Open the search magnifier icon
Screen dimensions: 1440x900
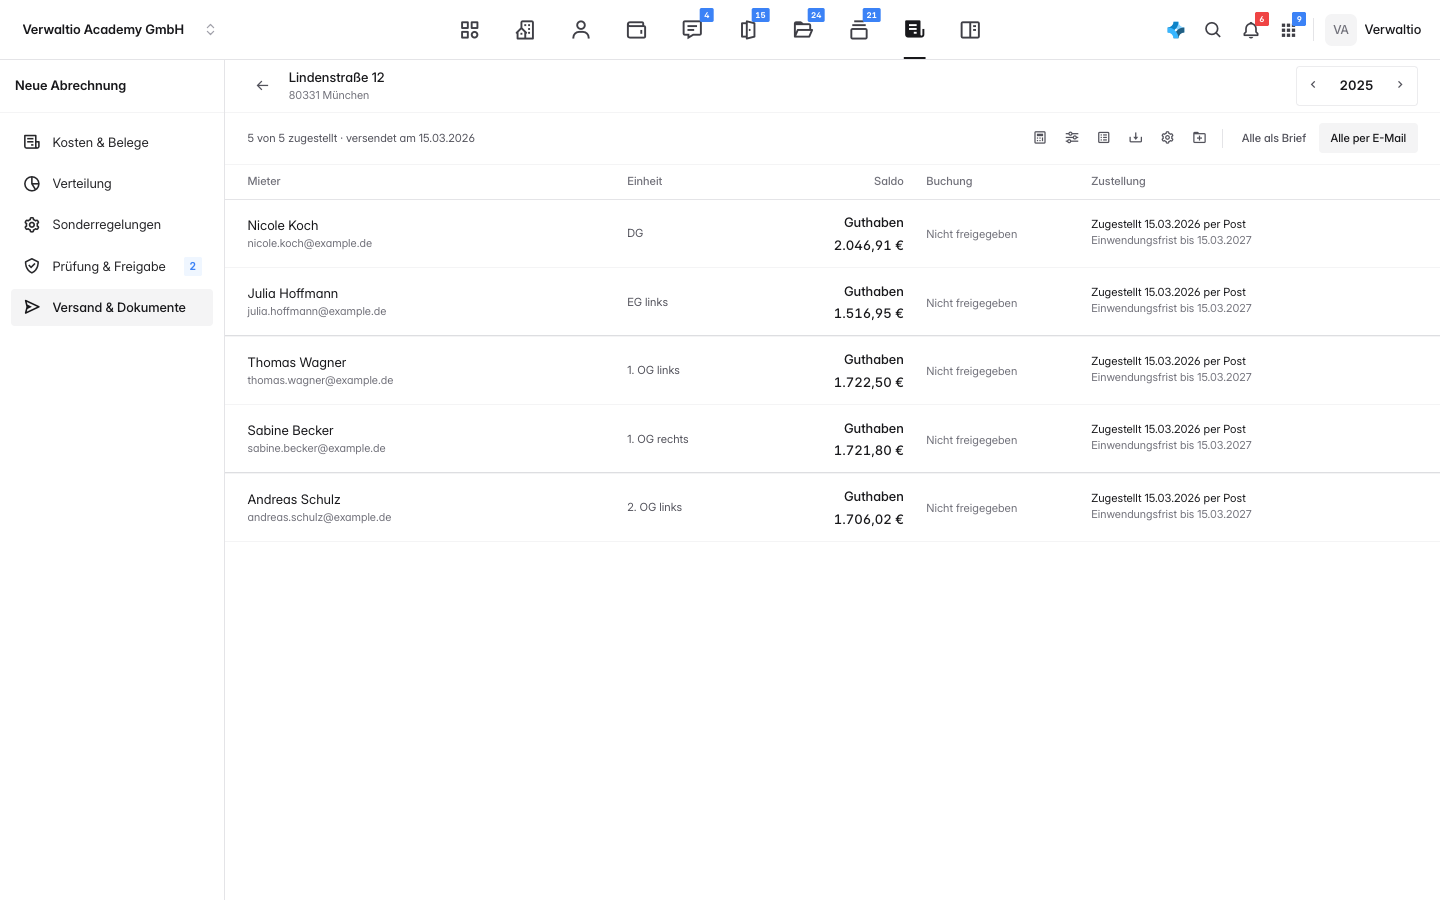[x=1213, y=30]
